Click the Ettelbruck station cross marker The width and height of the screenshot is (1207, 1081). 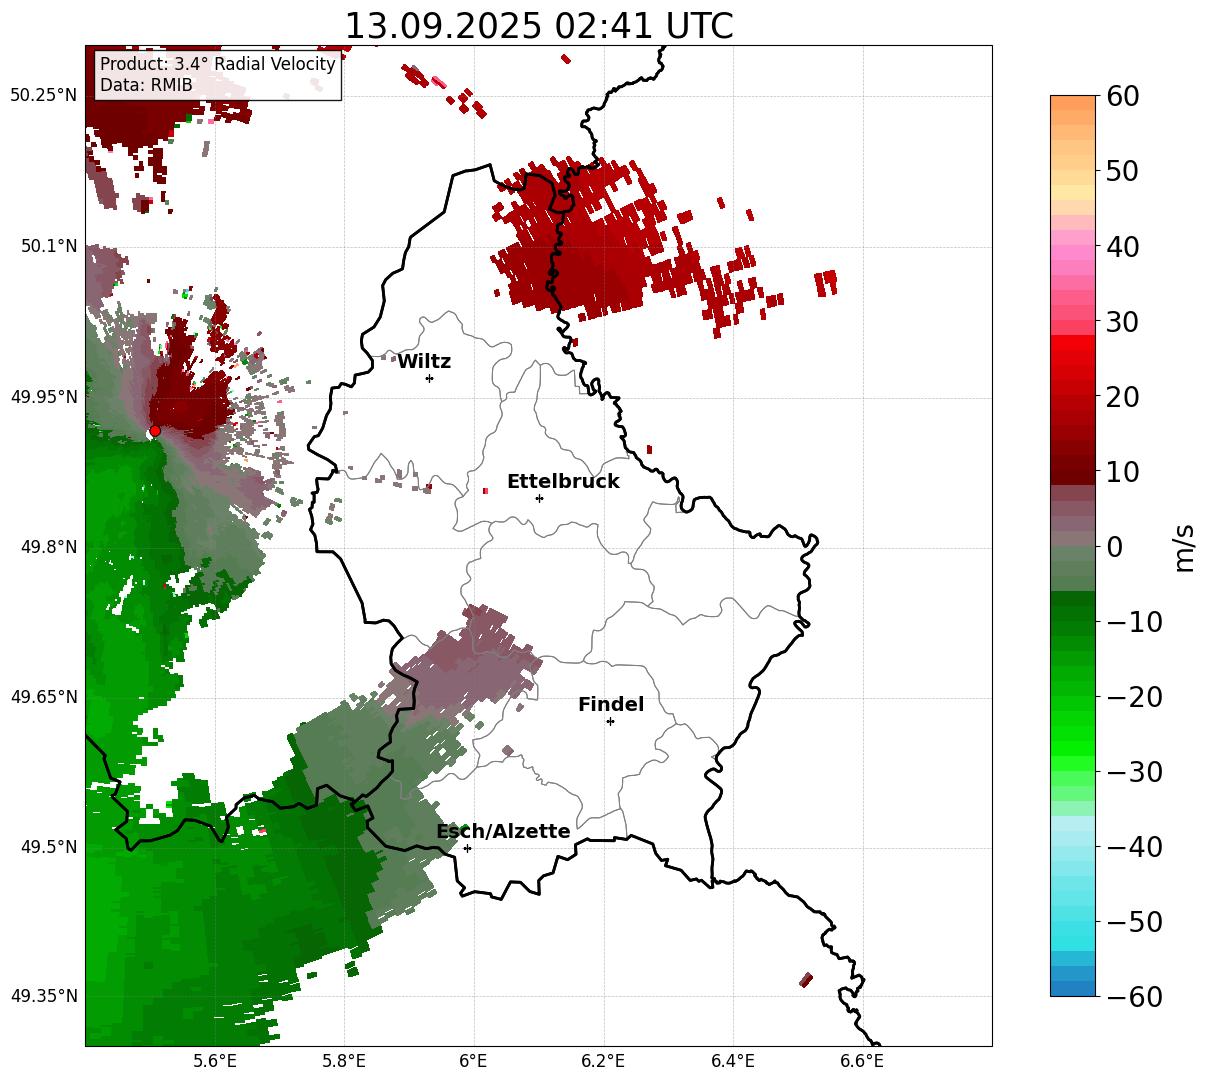[539, 498]
